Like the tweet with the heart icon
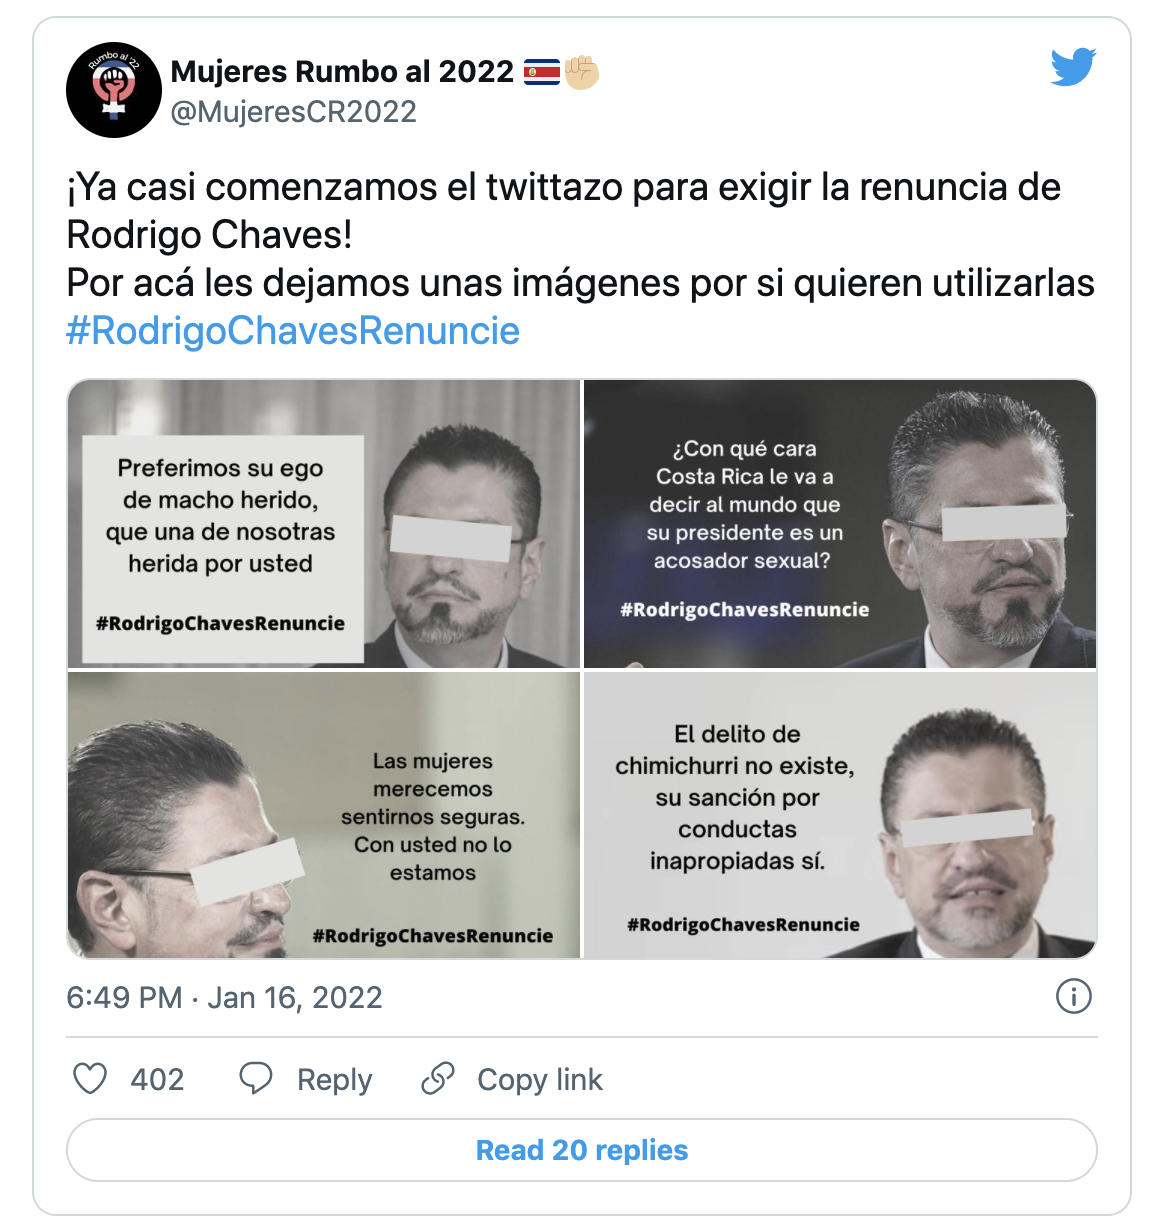The height and width of the screenshot is (1222, 1160). (x=90, y=1078)
